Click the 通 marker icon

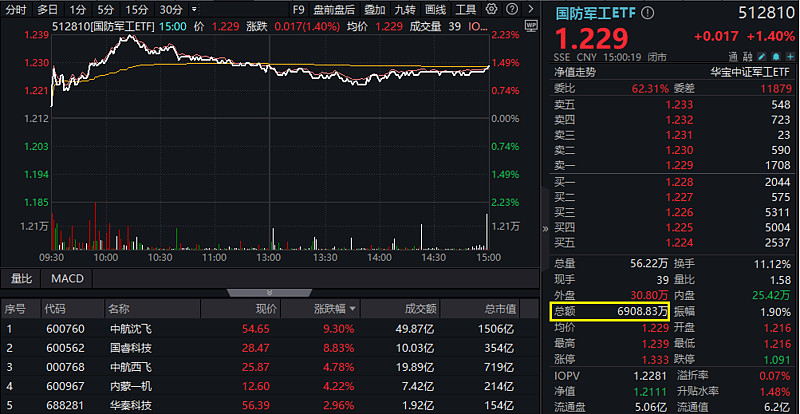[734, 57]
